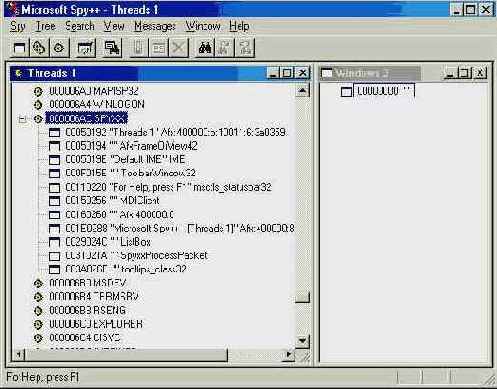Click the Threads 1 horizontal scrollbar right arrow

pyautogui.click(x=288, y=355)
